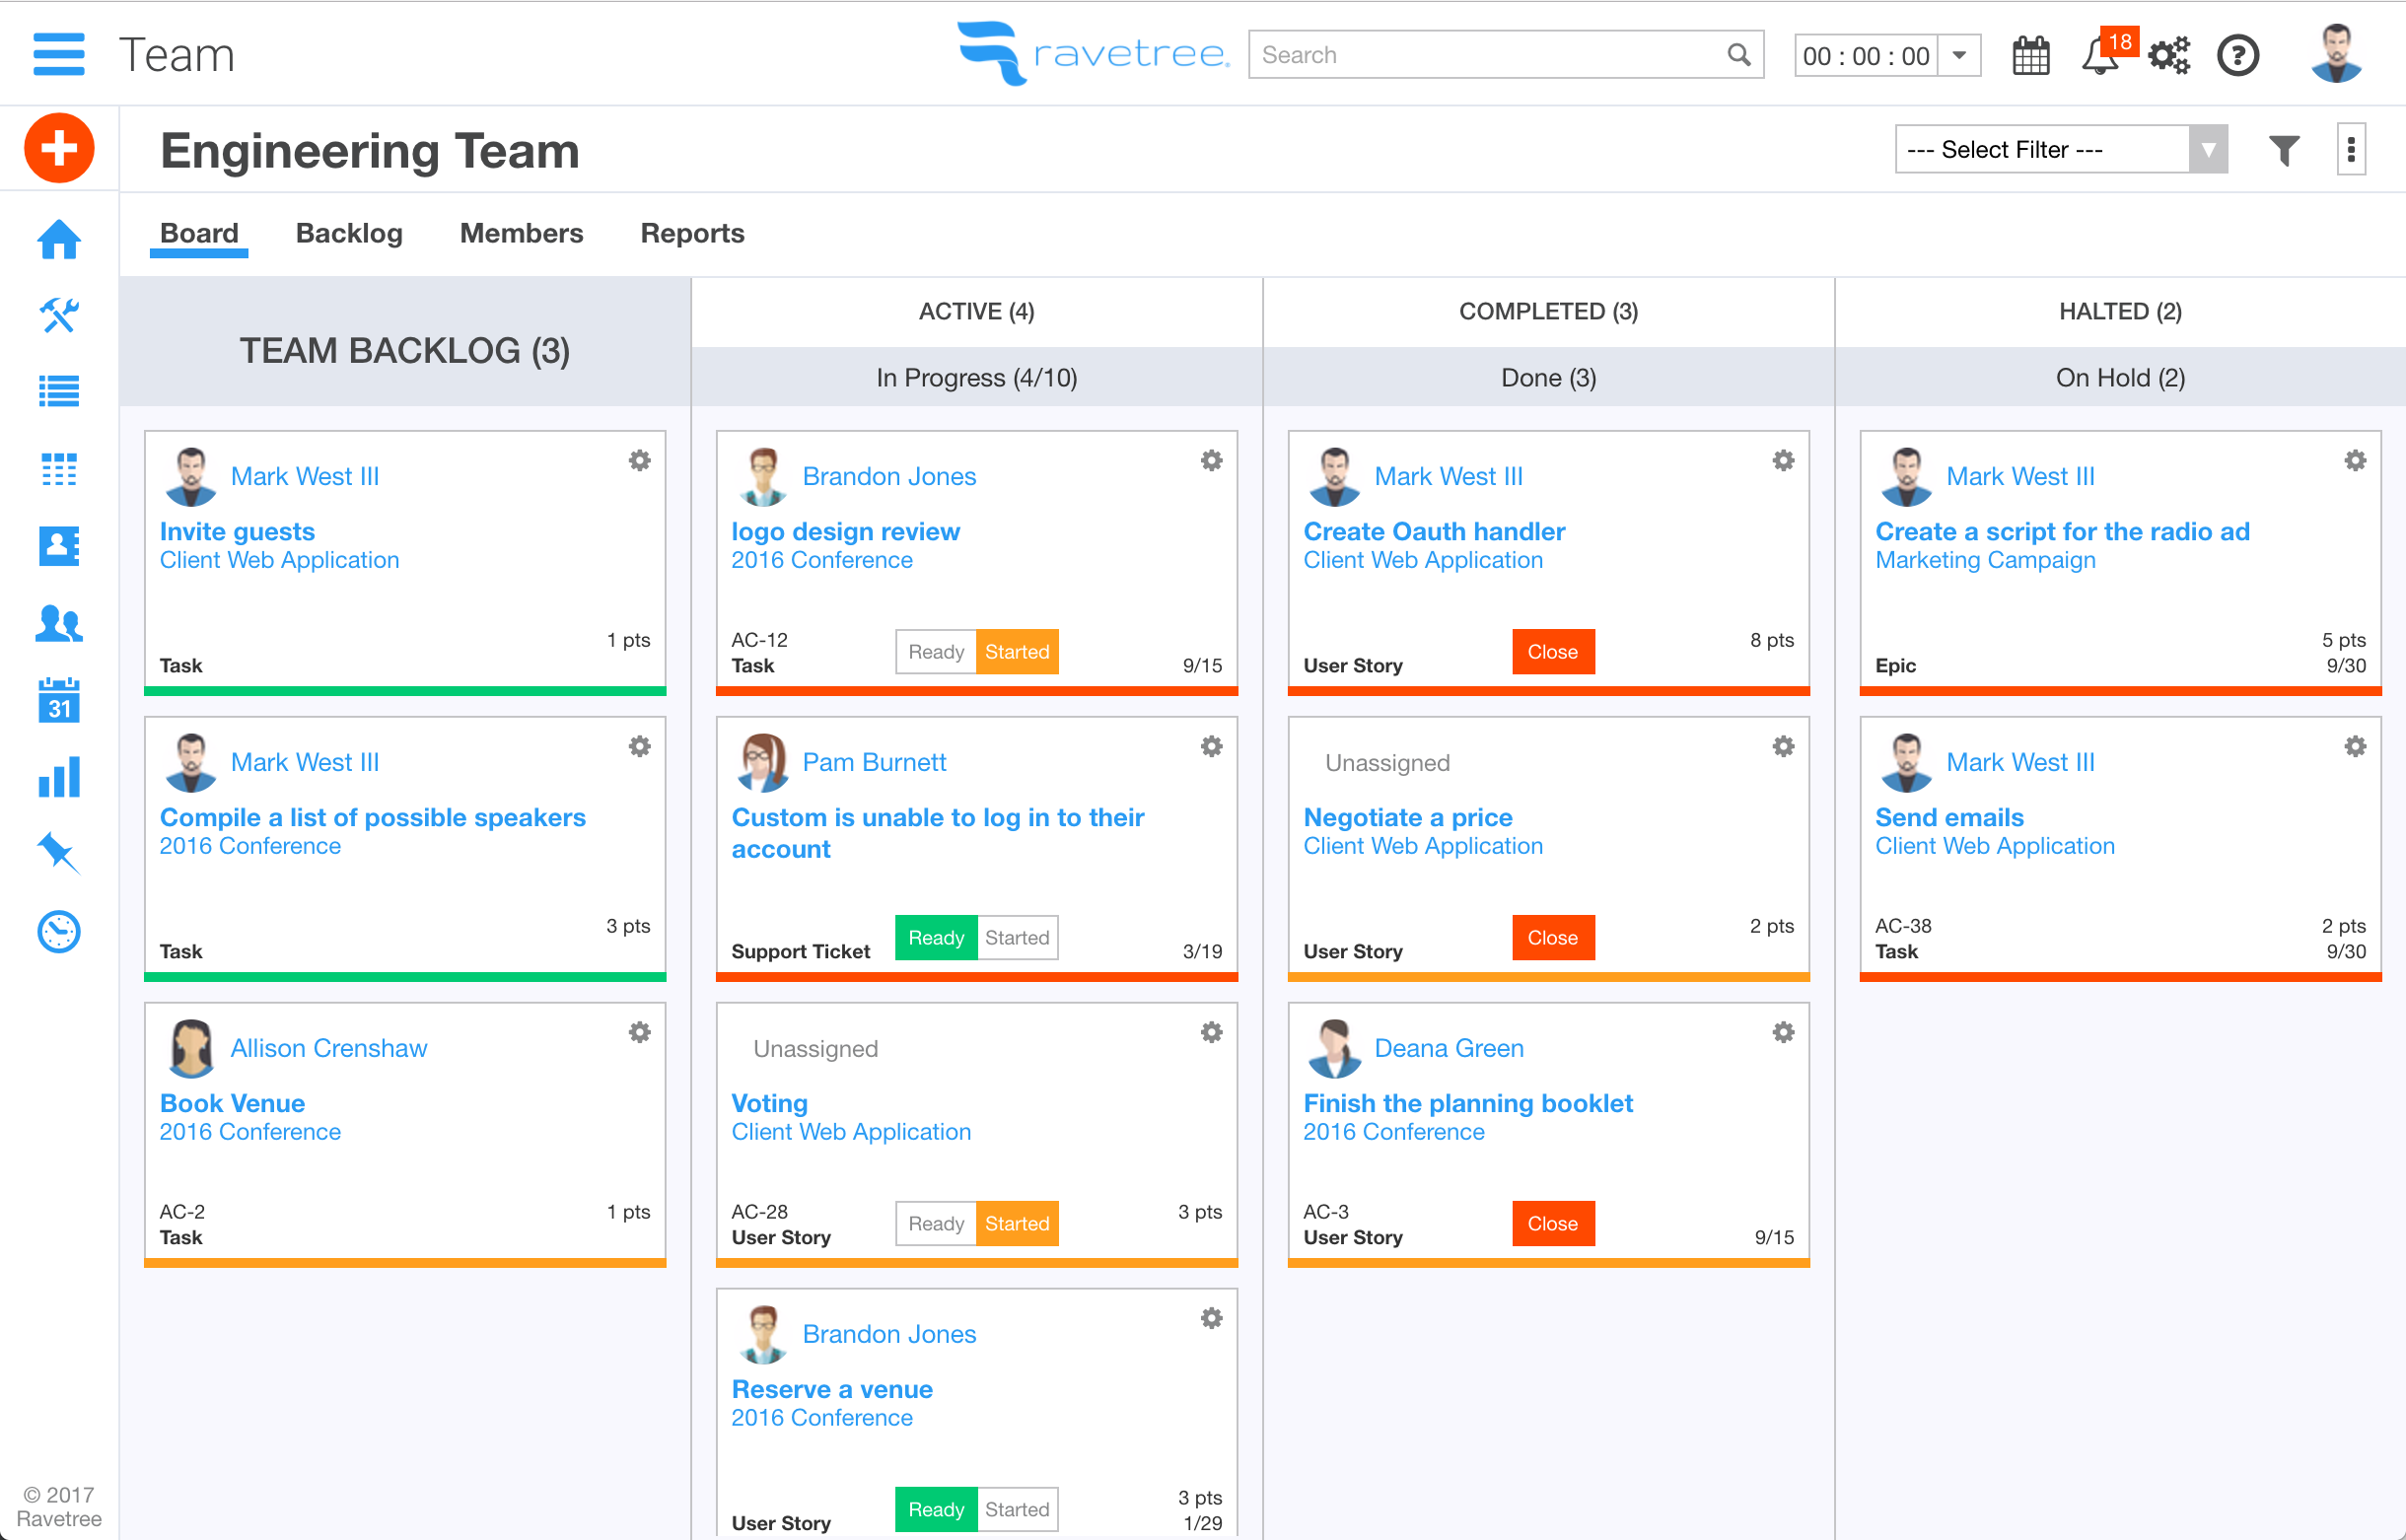Click Close on the Create Oauth handler card

(1552, 652)
